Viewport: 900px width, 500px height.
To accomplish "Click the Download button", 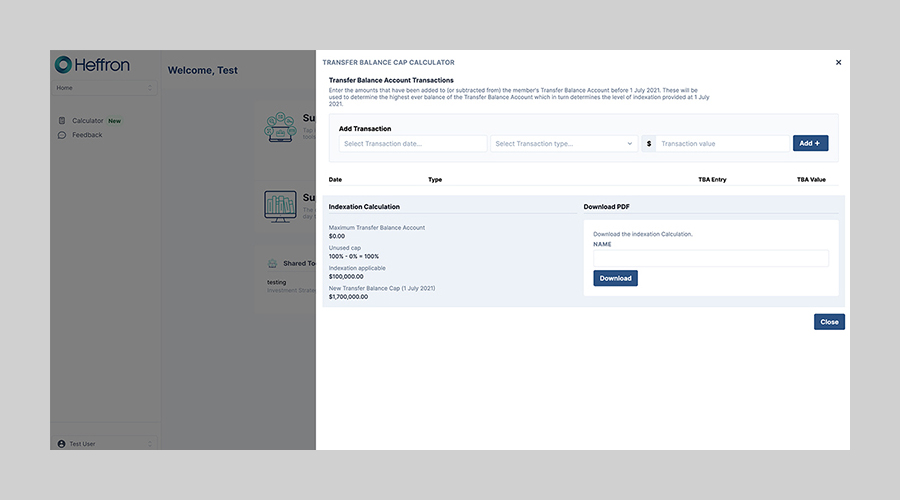I will tap(615, 278).
